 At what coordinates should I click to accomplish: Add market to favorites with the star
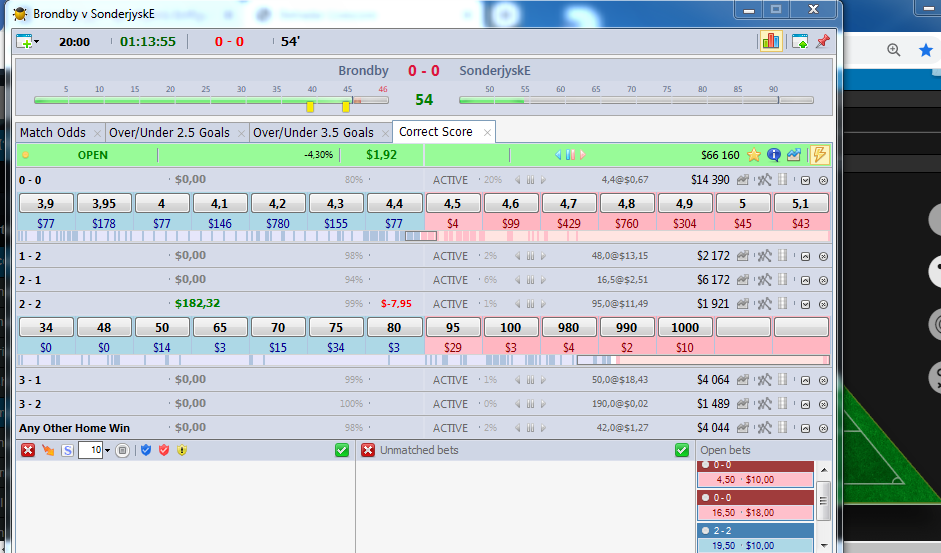tap(754, 155)
